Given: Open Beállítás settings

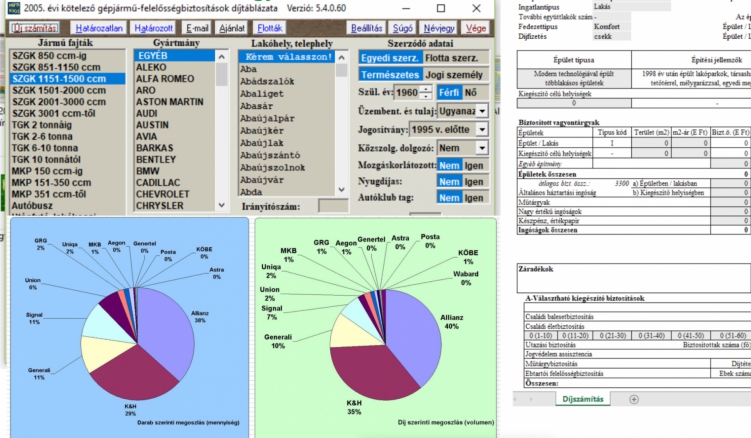Looking at the screenshot, I should click(366, 28).
